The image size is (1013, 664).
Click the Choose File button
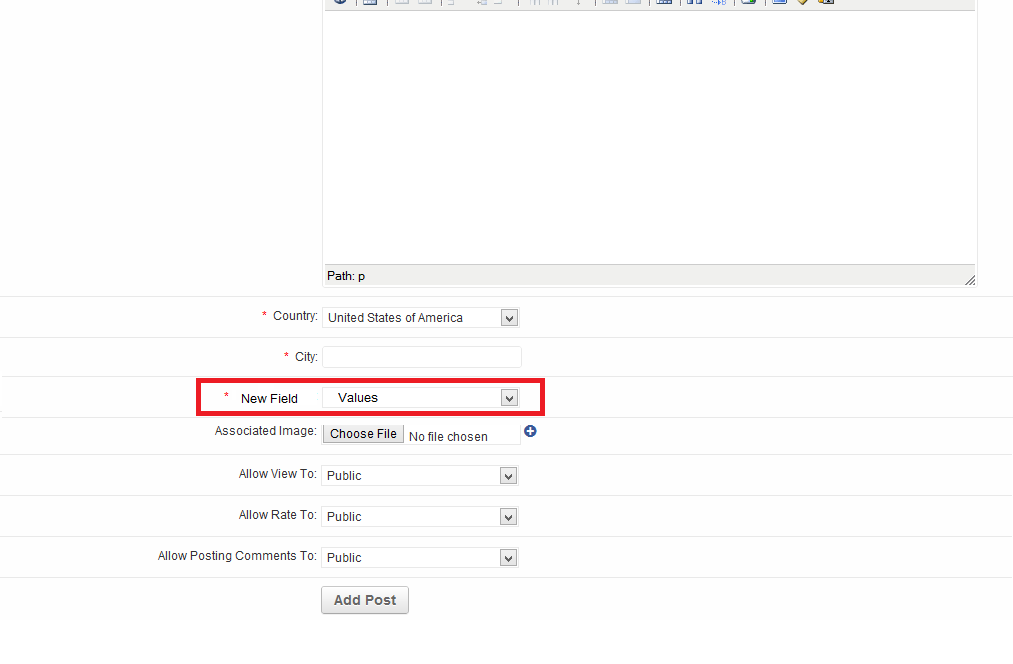click(x=364, y=434)
